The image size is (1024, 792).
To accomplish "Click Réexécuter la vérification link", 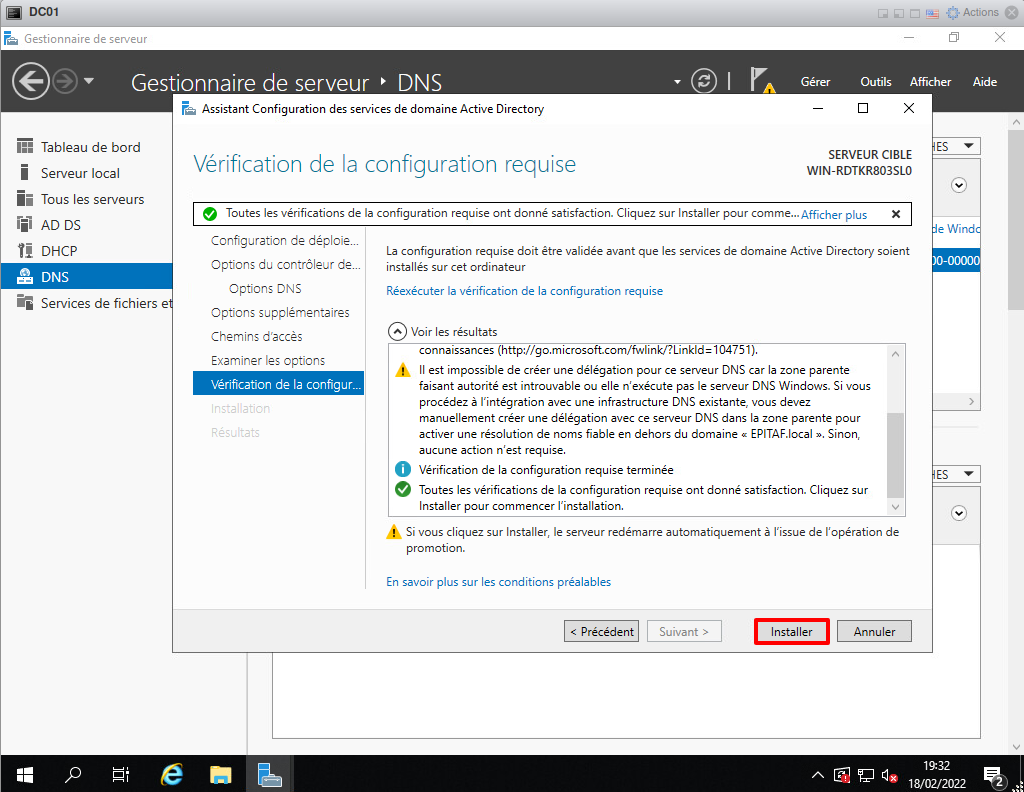I will pos(524,291).
